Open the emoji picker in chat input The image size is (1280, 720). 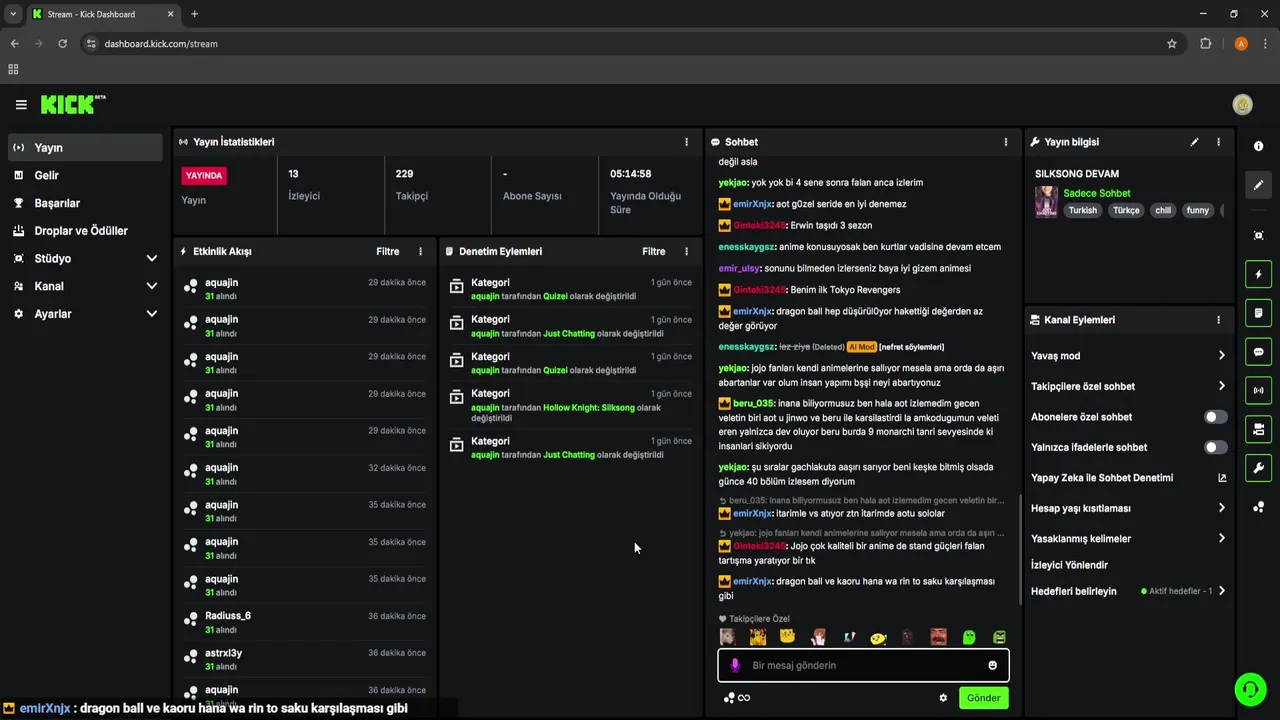(x=993, y=666)
